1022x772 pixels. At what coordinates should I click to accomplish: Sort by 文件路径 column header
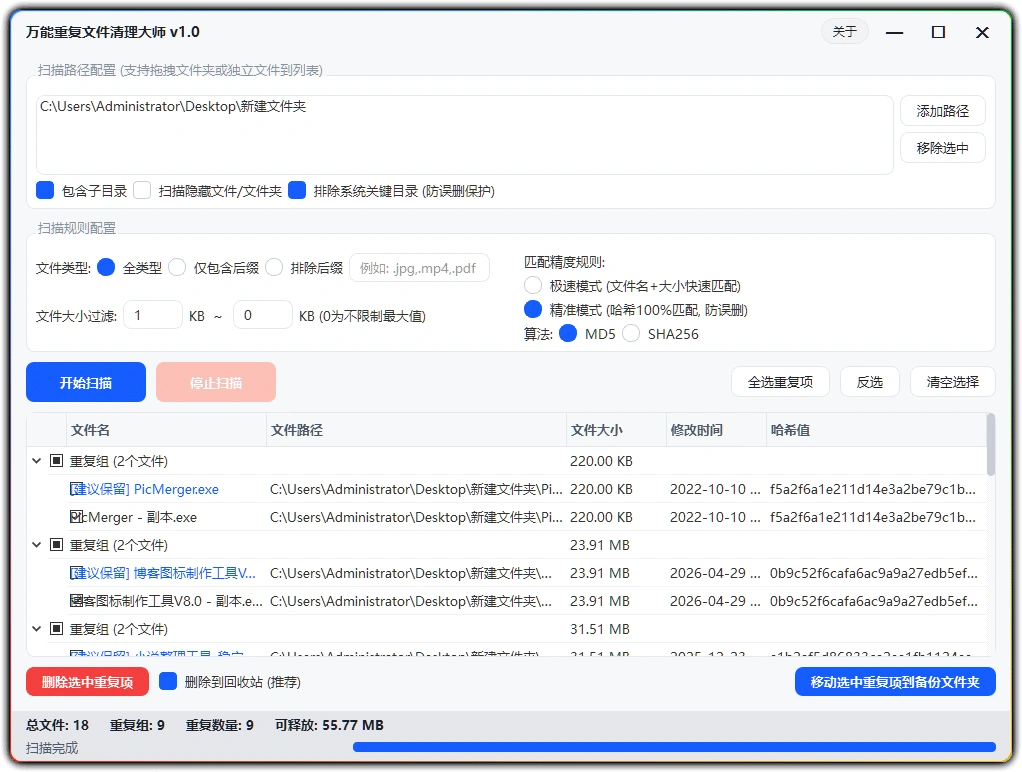416,430
